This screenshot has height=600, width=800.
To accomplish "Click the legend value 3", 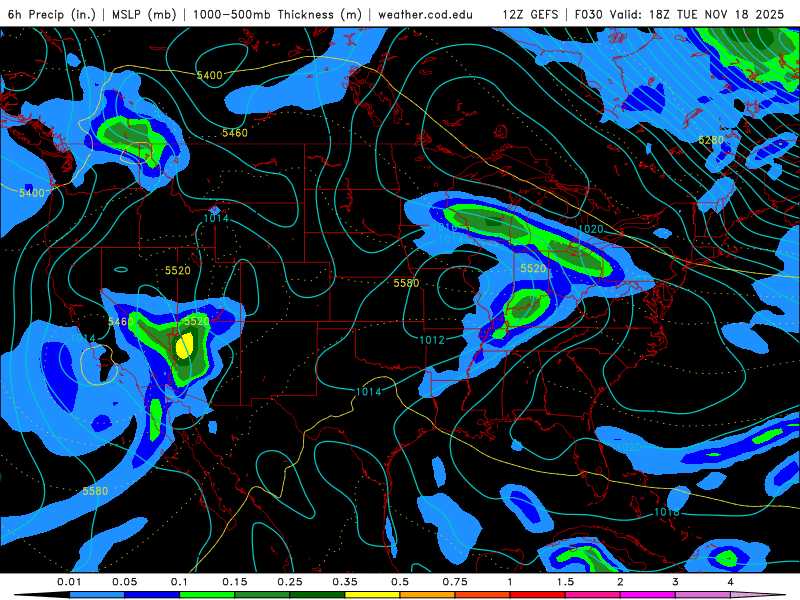I will [676, 582].
